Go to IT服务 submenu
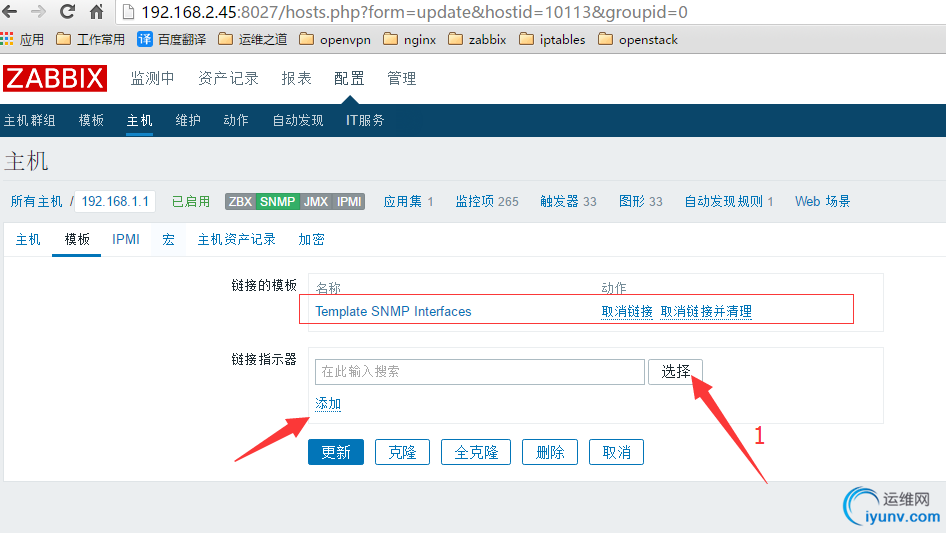The height and width of the screenshot is (533, 946). [365, 120]
